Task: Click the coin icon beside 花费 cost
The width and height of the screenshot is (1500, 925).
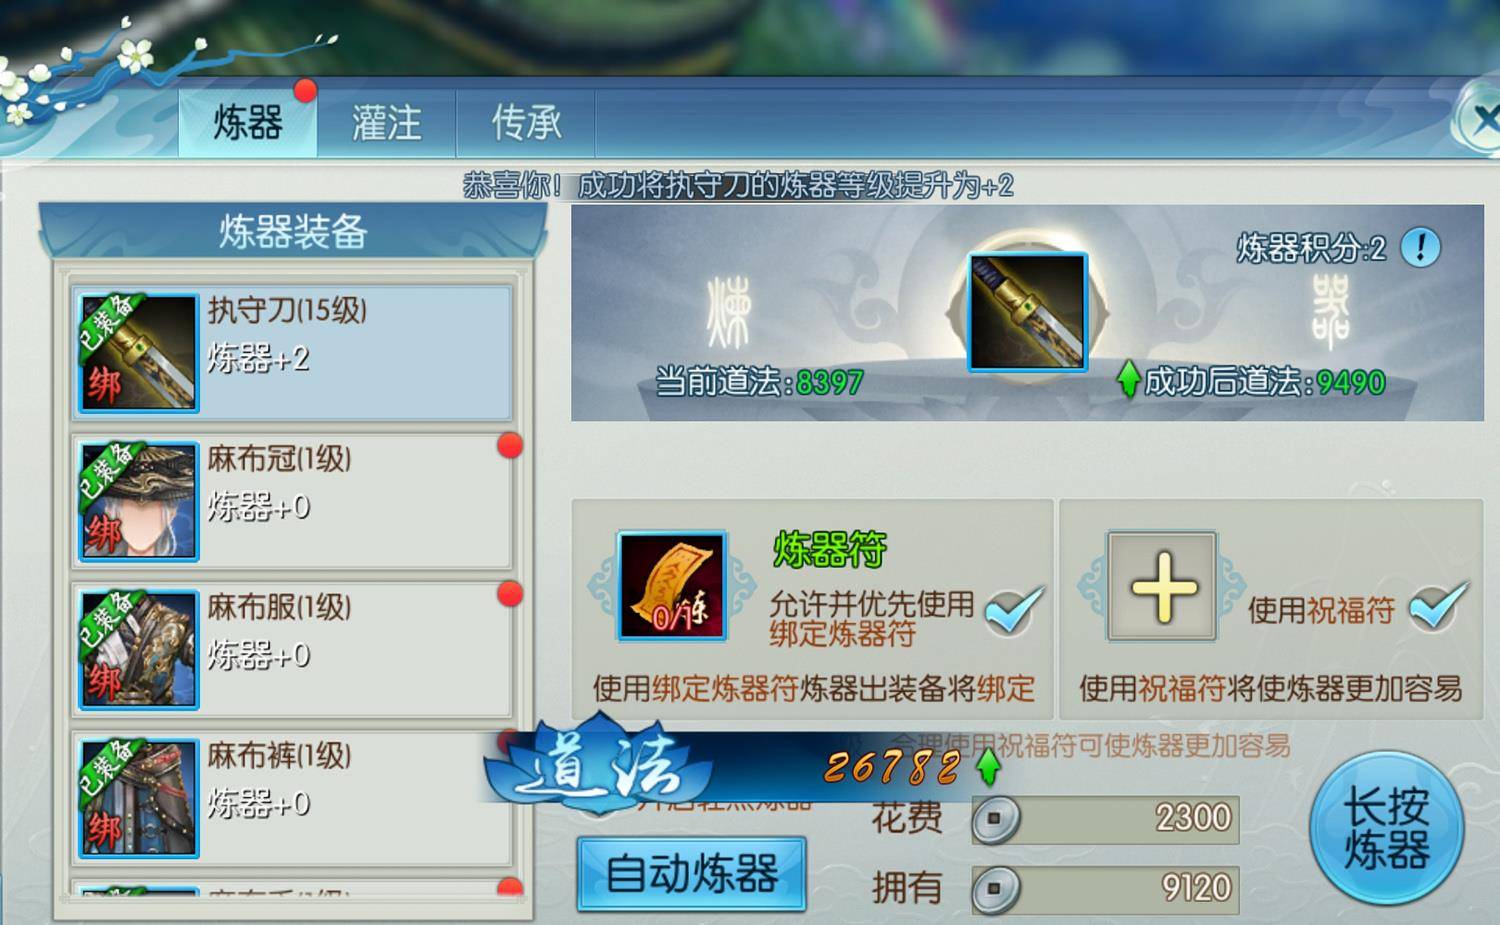Action: [x=995, y=819]
